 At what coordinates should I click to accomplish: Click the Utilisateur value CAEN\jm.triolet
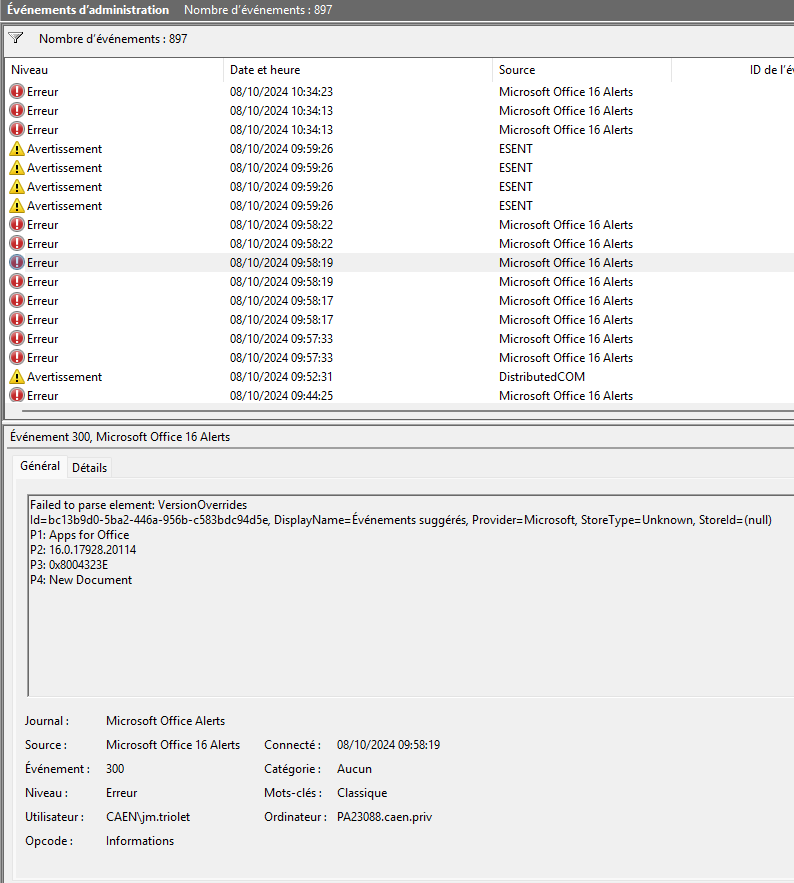pos(148,817)
